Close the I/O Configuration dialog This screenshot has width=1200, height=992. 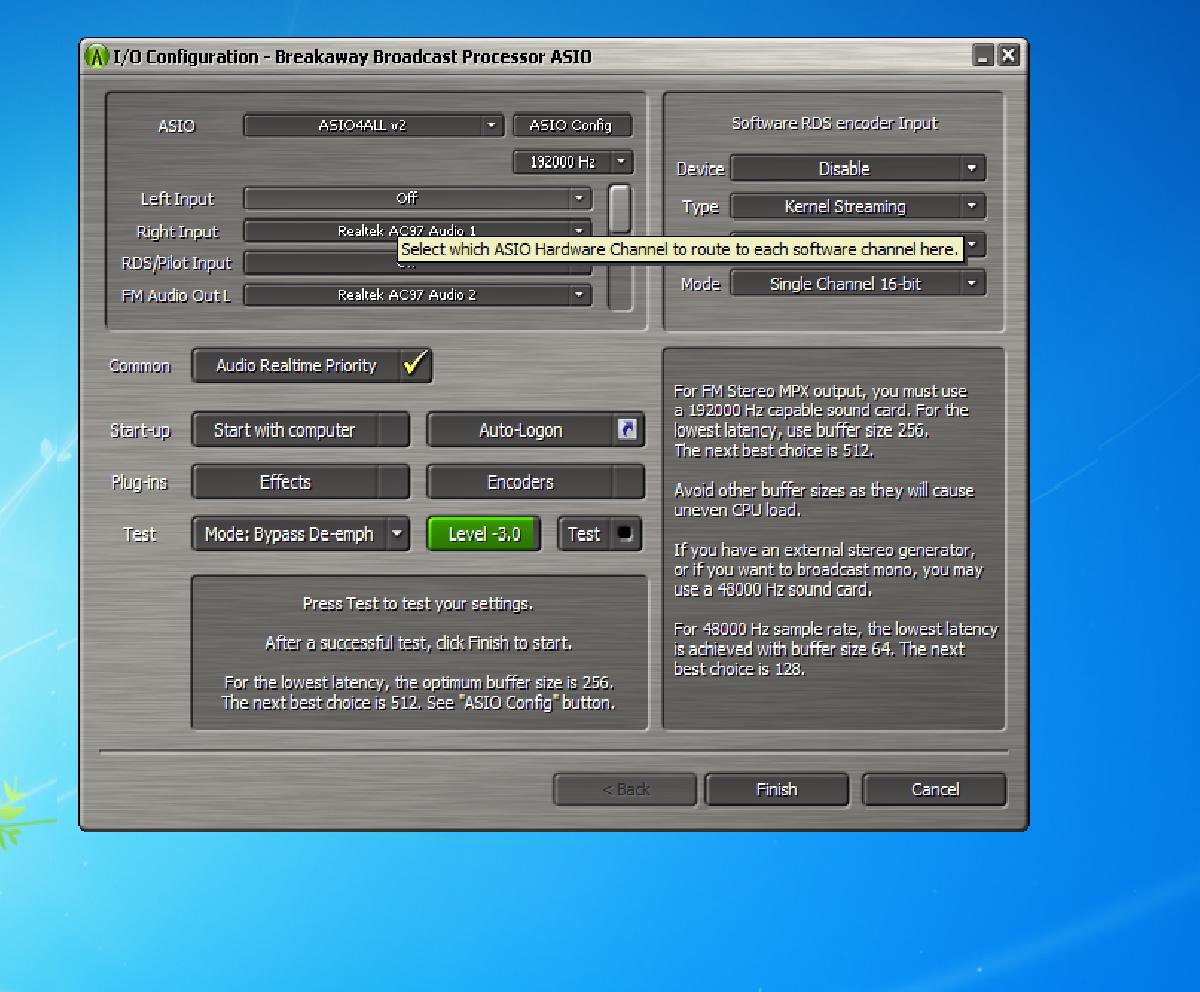[1008, 56]
